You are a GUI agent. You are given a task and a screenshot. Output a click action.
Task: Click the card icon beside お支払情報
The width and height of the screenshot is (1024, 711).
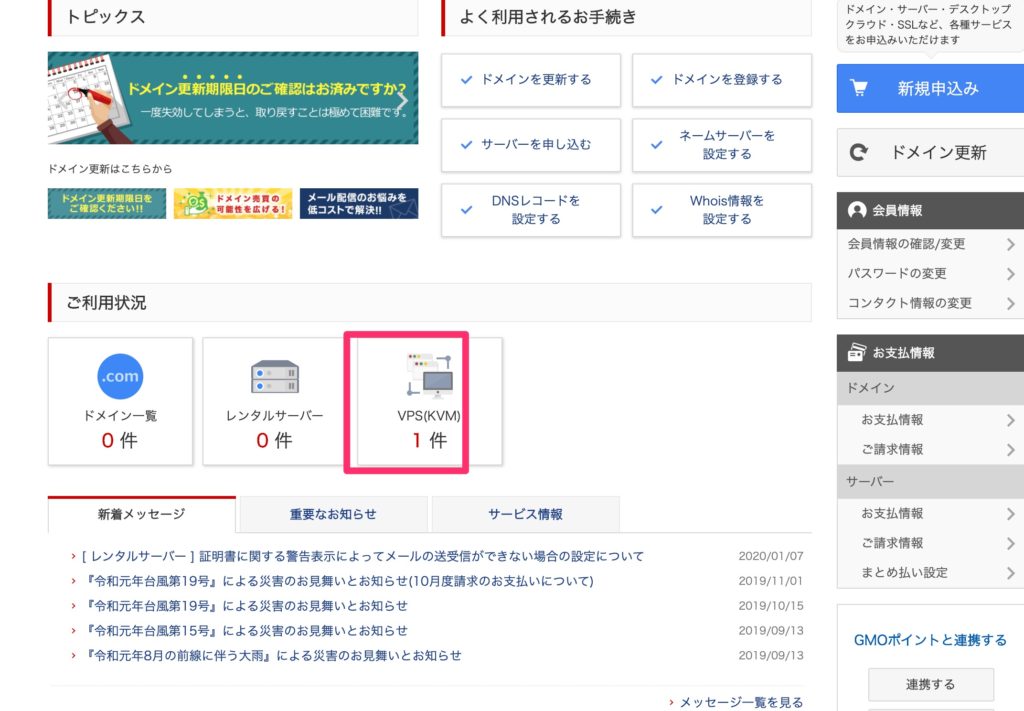pos(856,353)
